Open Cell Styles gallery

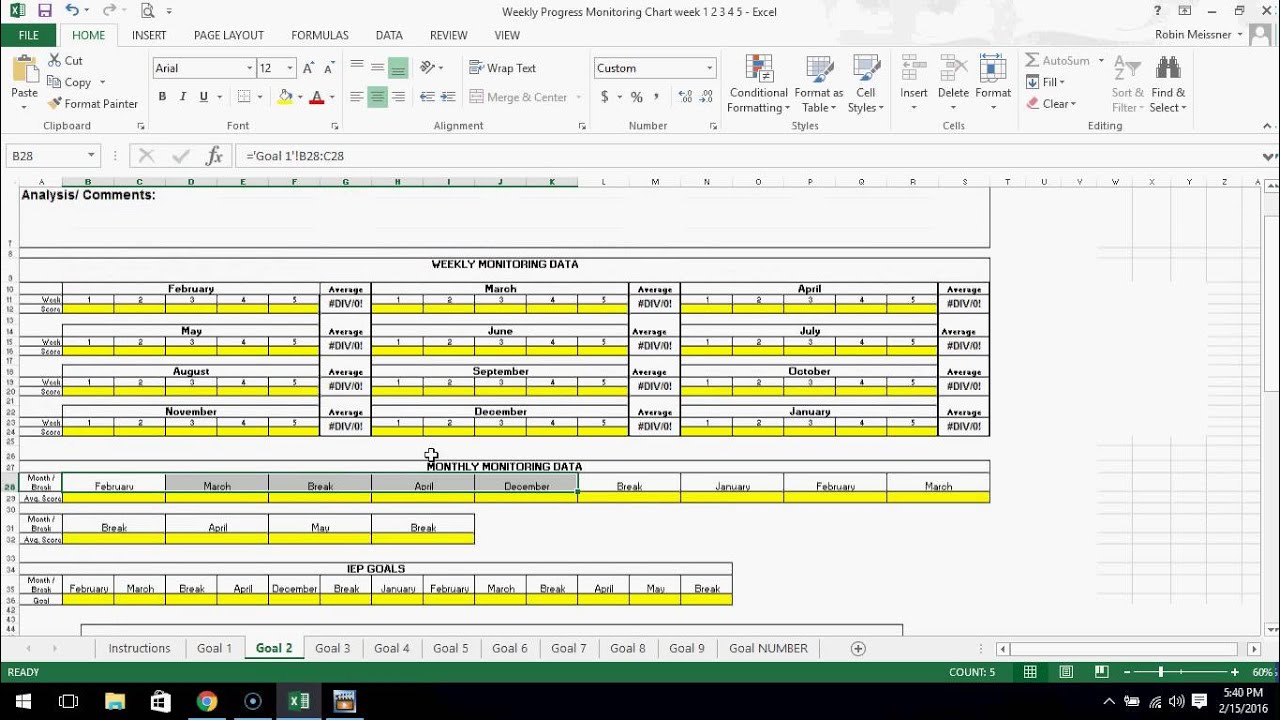[866, 84]
